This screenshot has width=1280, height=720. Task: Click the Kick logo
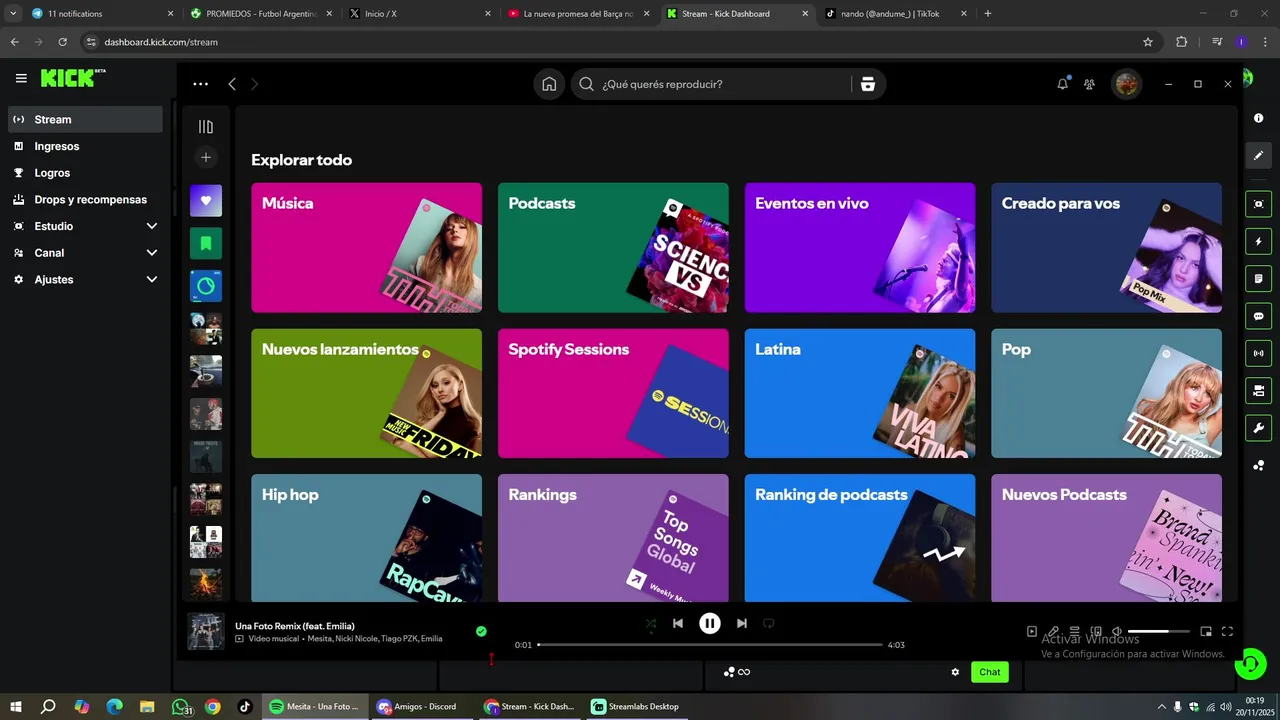pyautogui.click(x=73, y=78)
